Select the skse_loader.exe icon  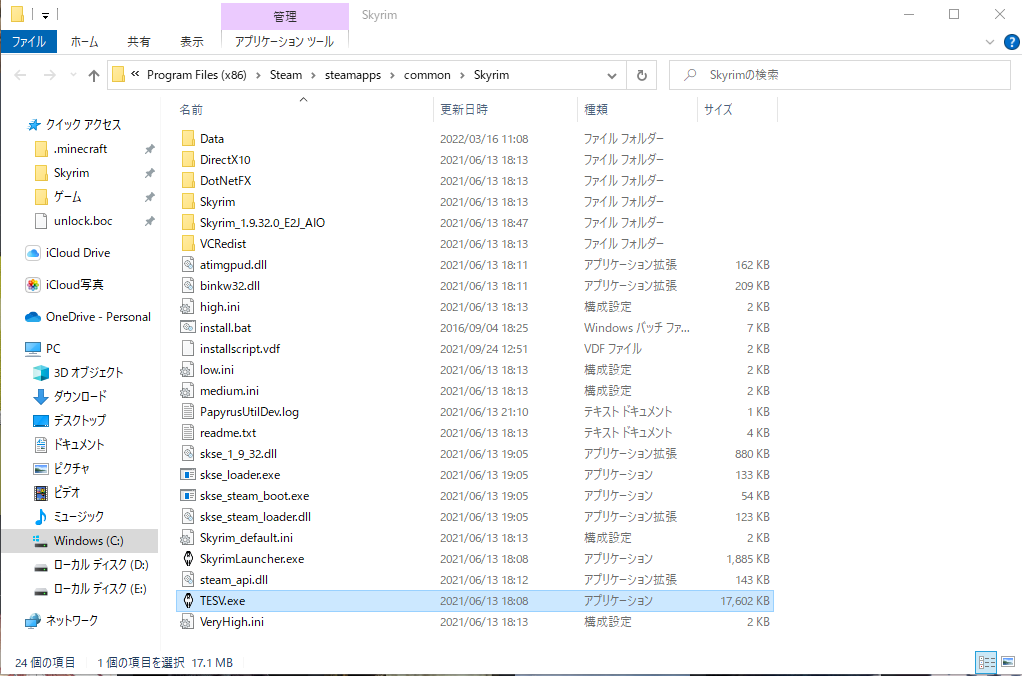pos(188,475)
